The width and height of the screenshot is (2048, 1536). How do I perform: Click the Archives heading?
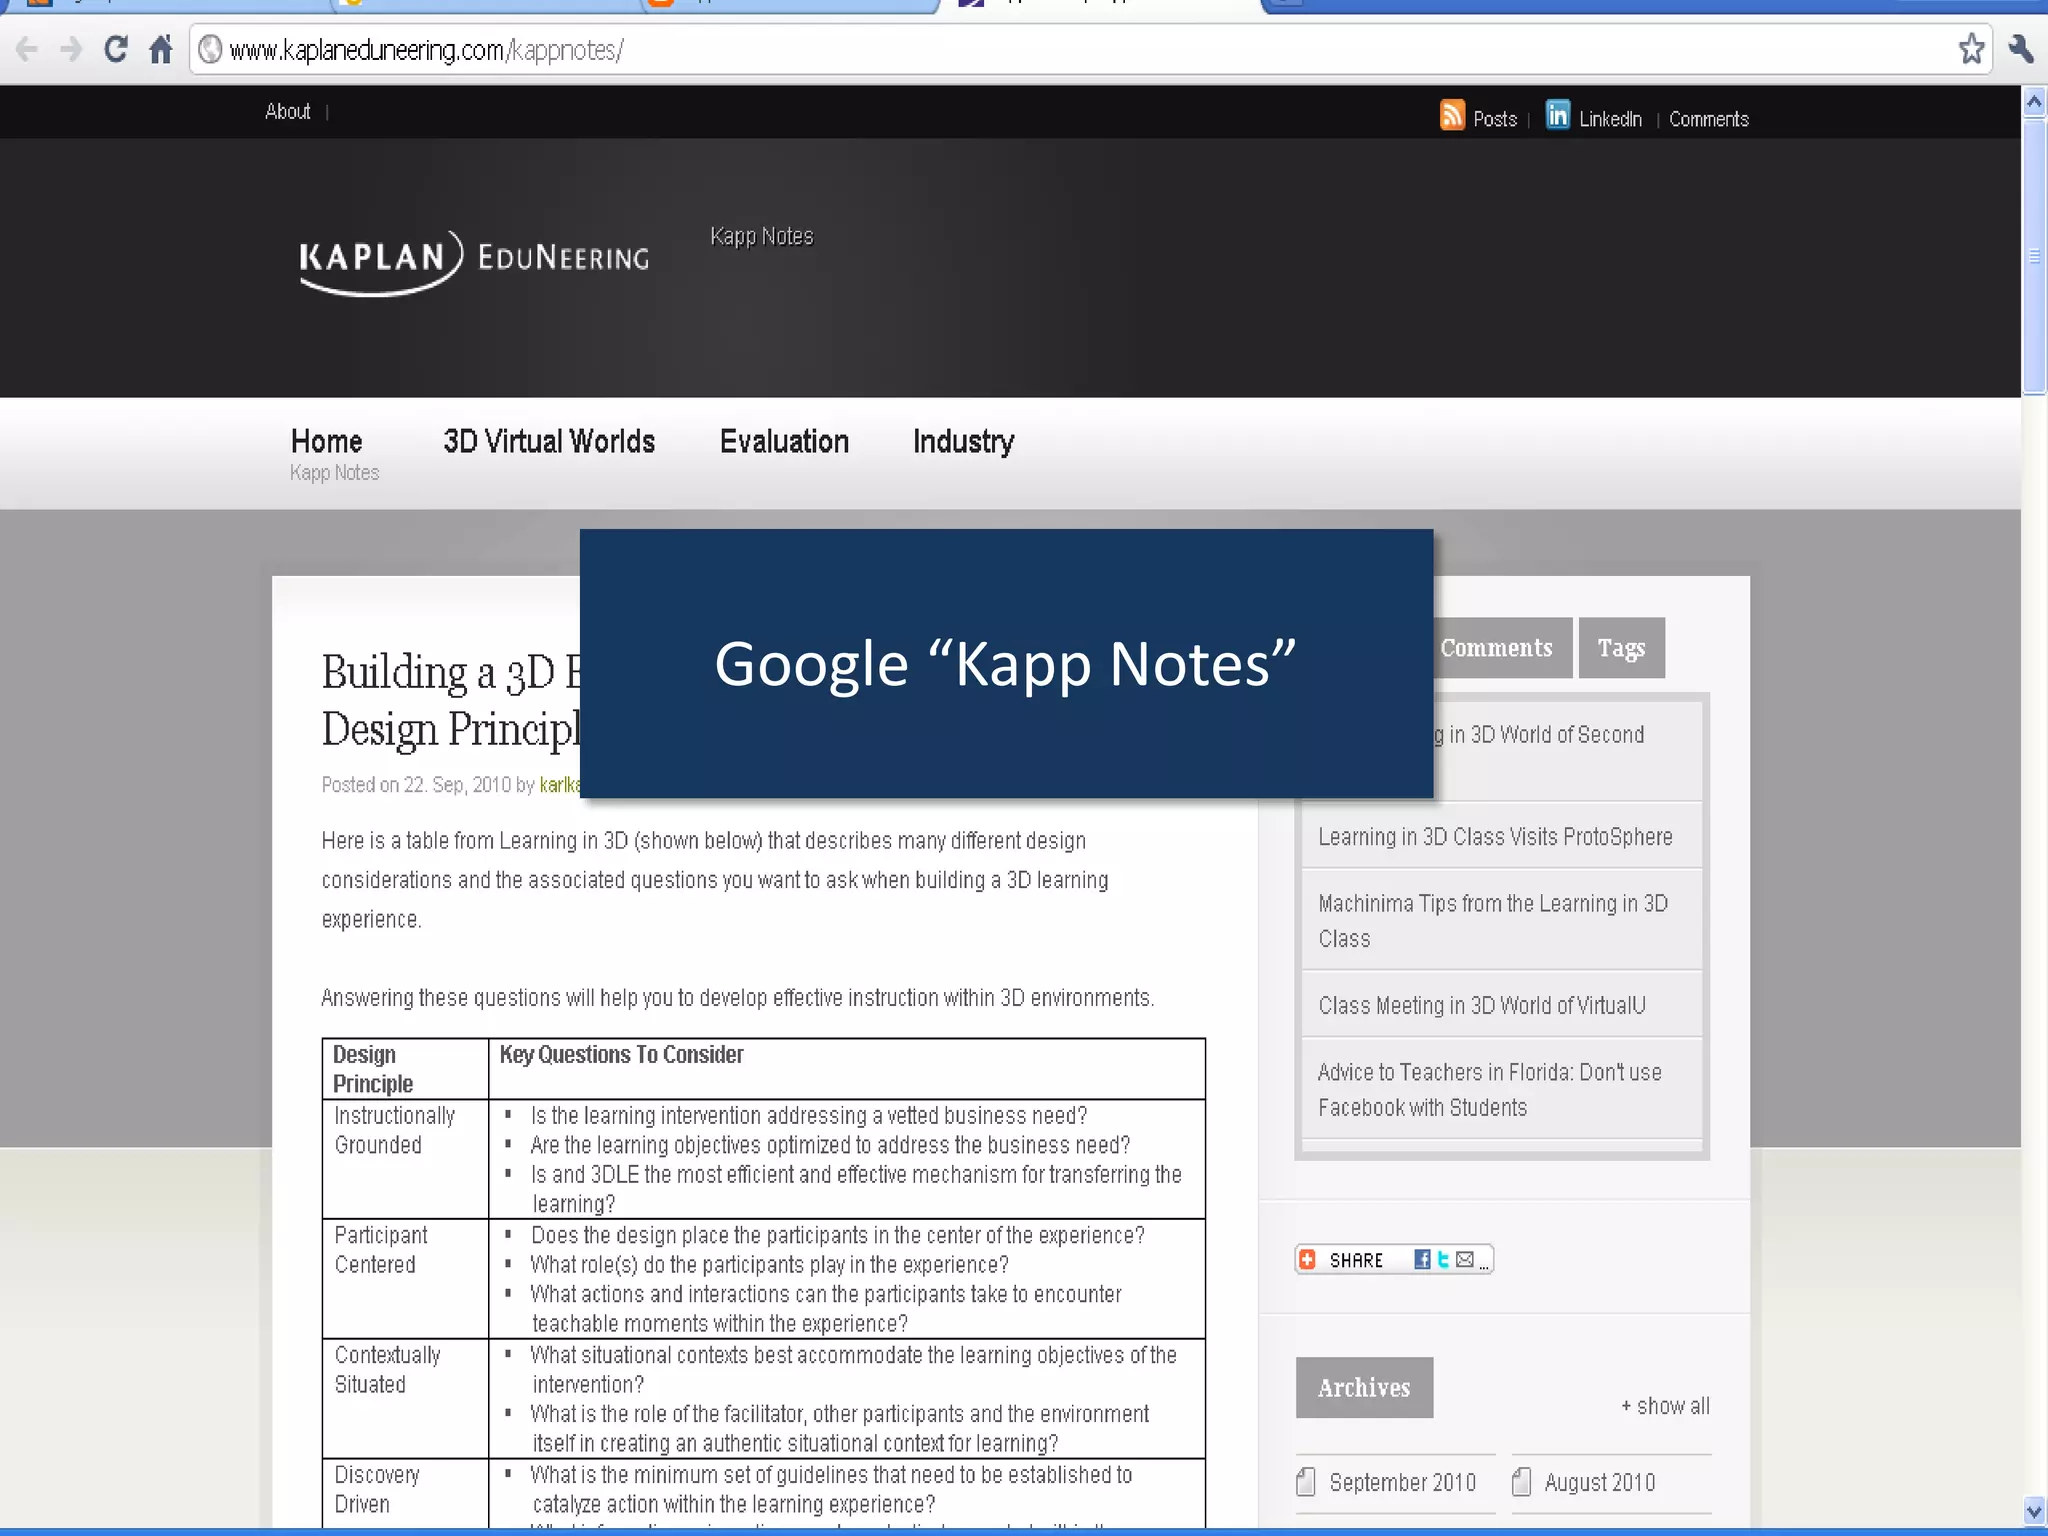point(1364,1387)
